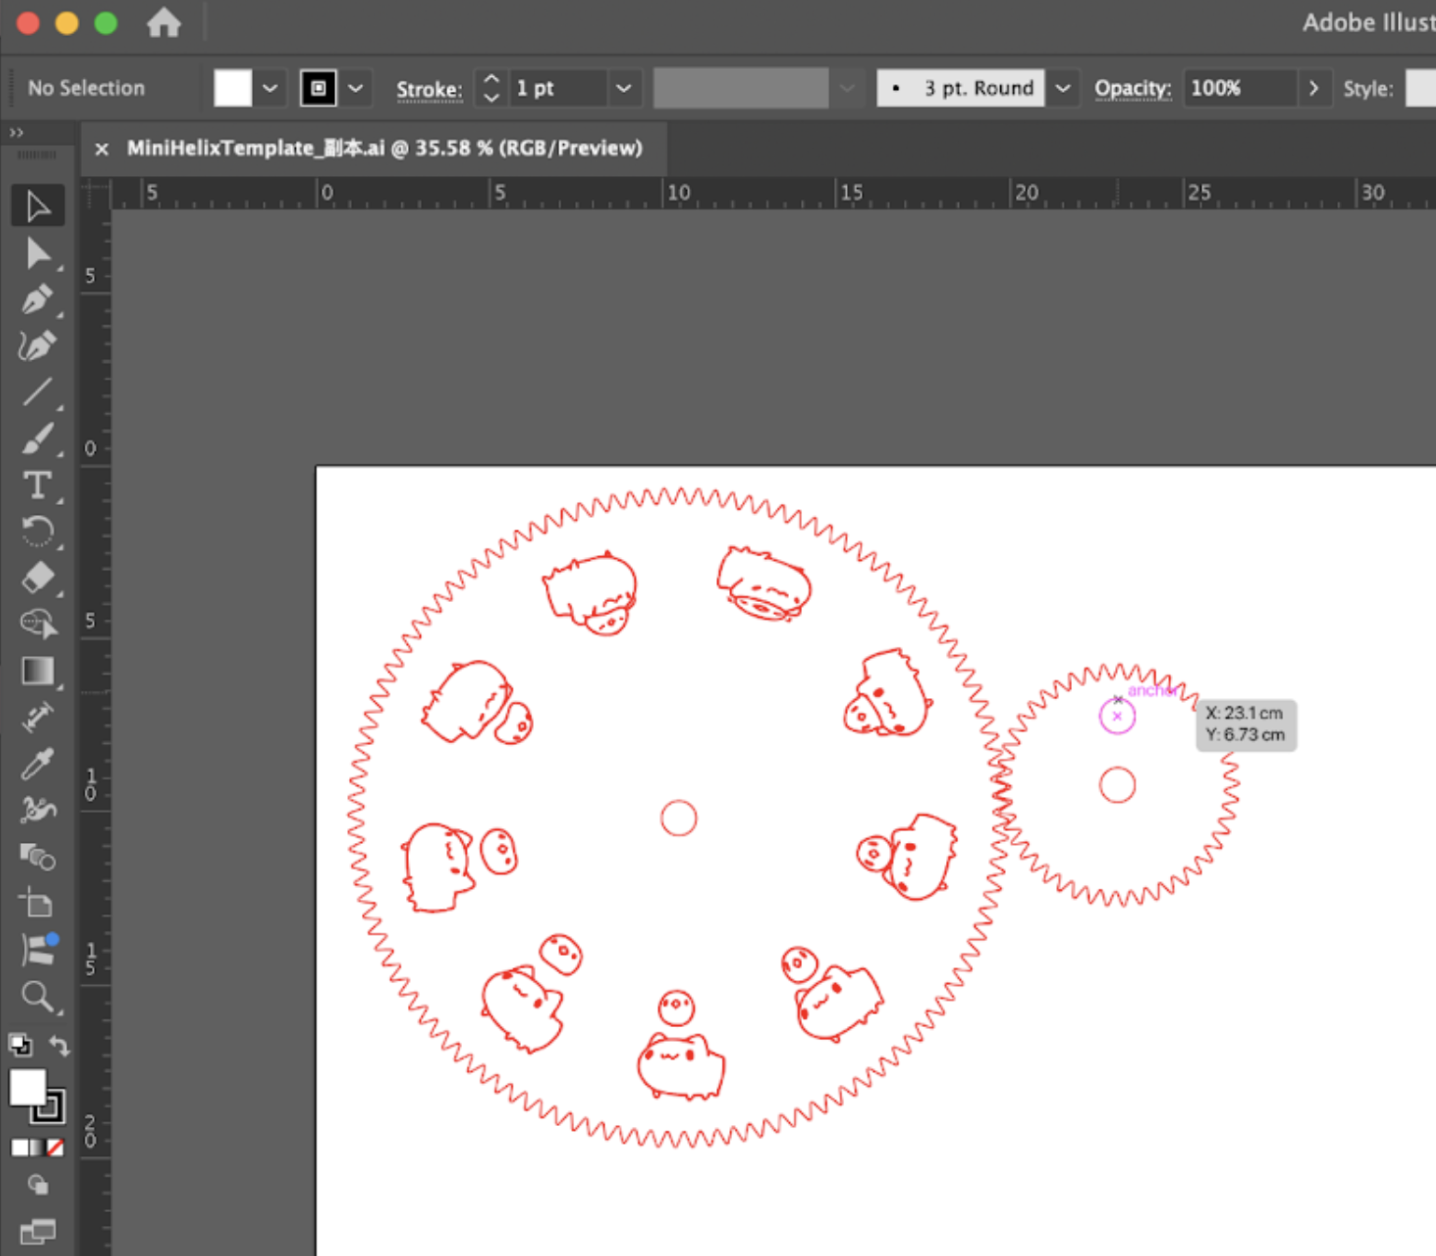1436x1256 pixels.
Task: Choose the Curvature tool
Action: 37,346
